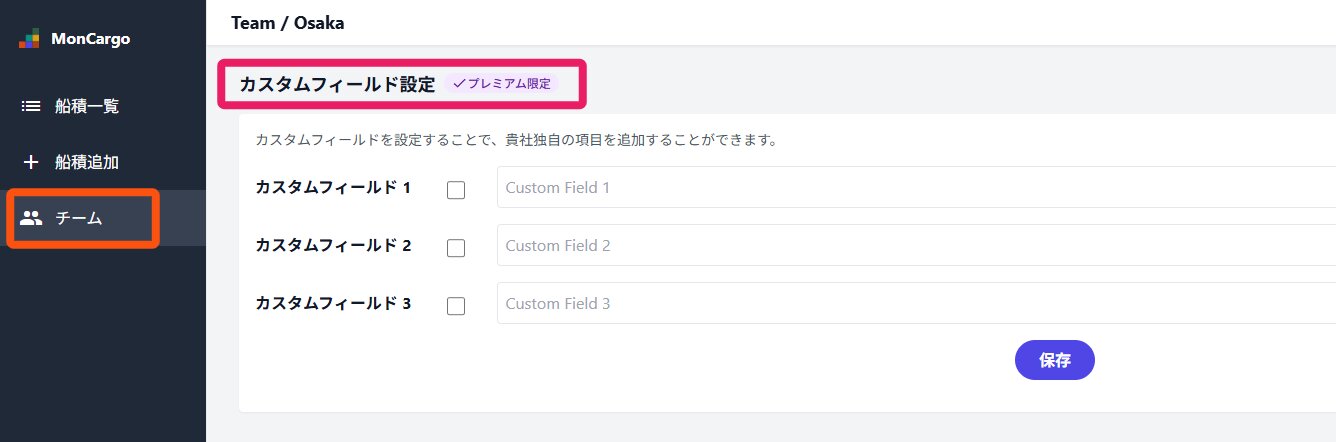The image size is (1336, 442).
Task: Enable the カスタムフィールド 1 checkbox
Action: pos(456,190)
